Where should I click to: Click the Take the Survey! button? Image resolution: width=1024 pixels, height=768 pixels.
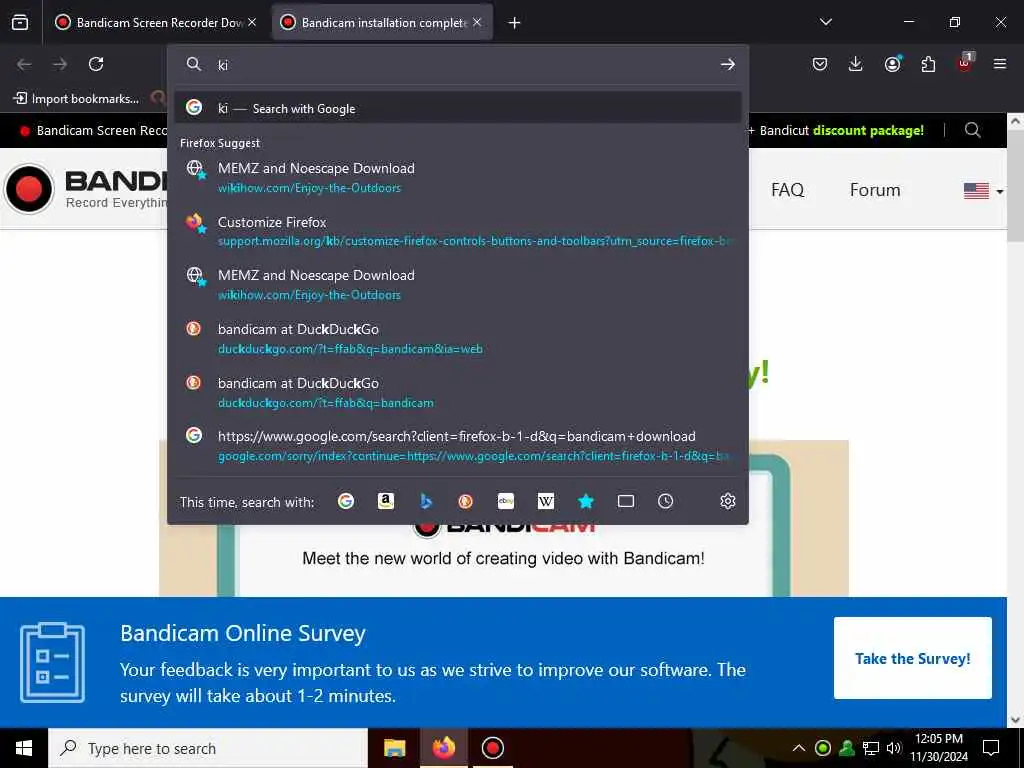[x=912, y=658]
